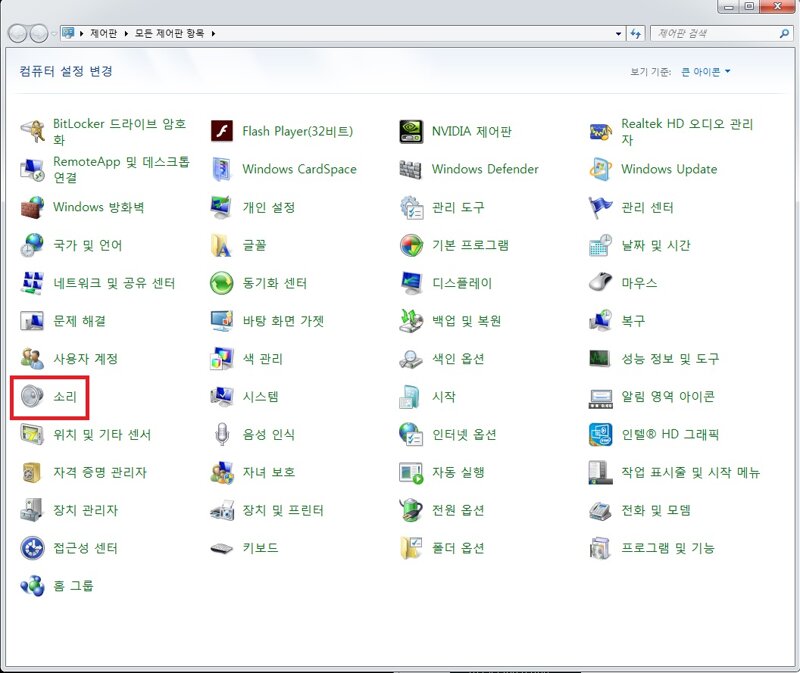Open the 인터넷 옵션 link

point(464,434)
